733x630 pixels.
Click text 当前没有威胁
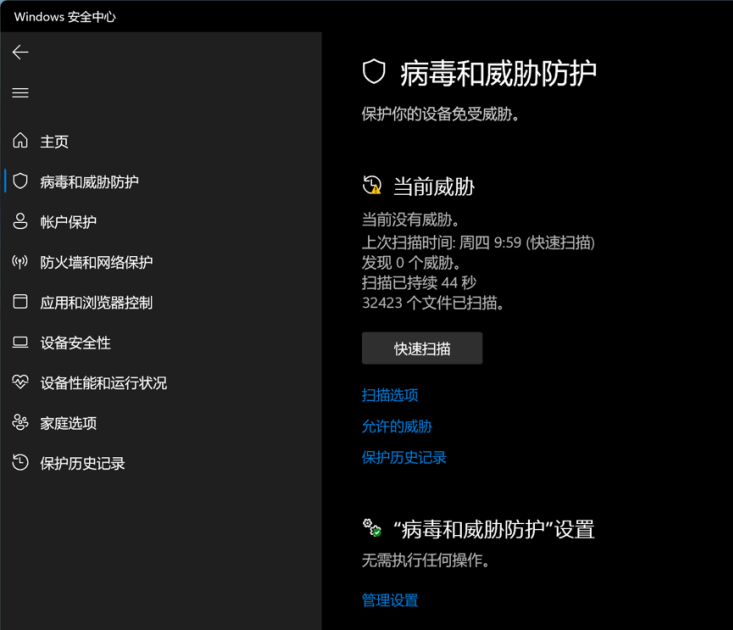410,220
